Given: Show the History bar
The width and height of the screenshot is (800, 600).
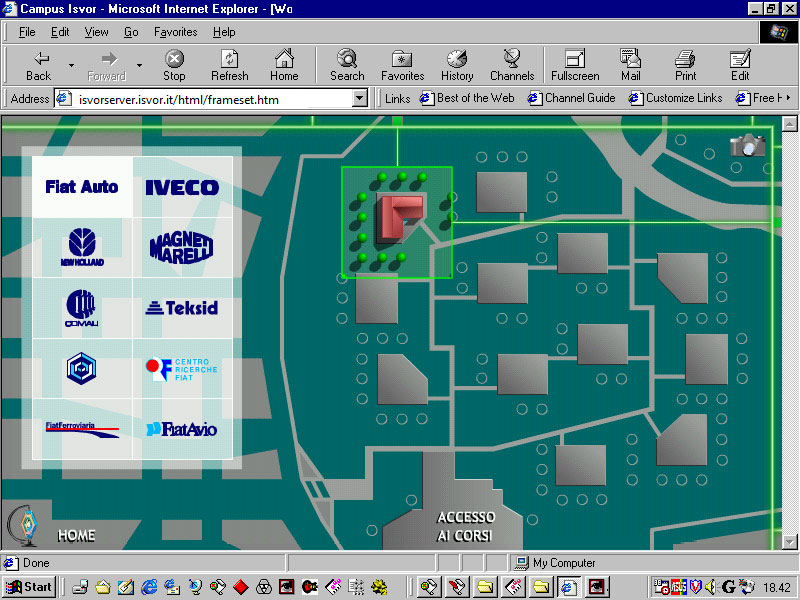Looking at the screenshot, I should (457, 66).
